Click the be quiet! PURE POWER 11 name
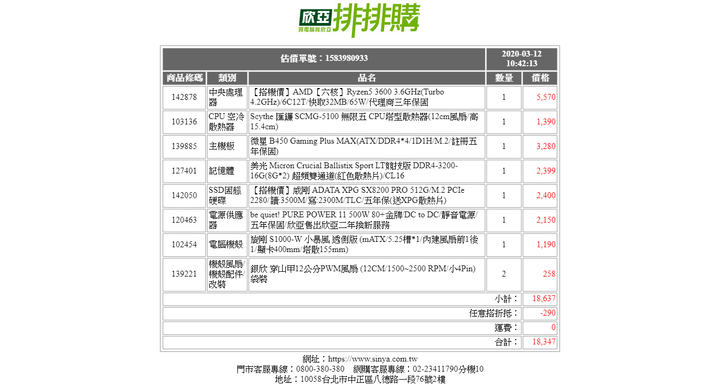The height and width of the screenshot is (385, 720). click(364, 220)
